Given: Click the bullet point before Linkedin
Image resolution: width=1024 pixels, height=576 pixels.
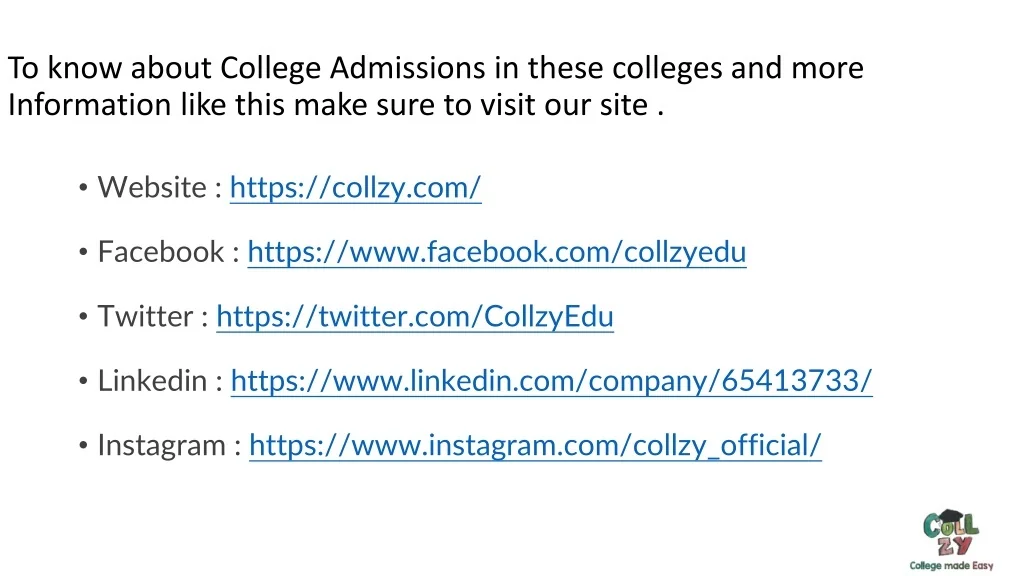Looking at the screenshot, I should tap(82, 382).
